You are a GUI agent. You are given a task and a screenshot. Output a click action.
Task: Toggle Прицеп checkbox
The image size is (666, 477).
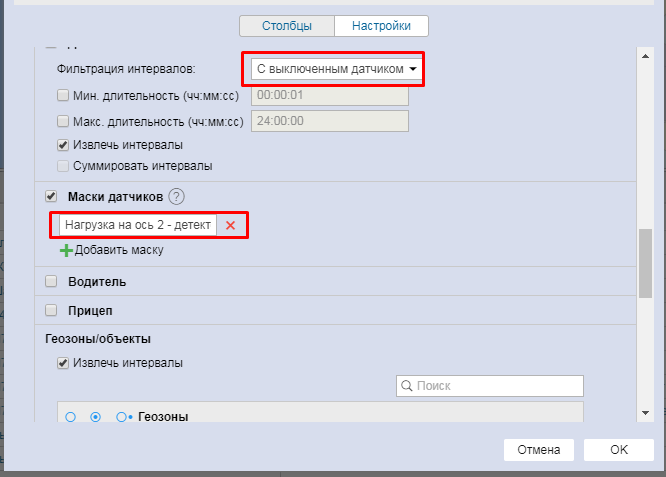pos(52,310)
